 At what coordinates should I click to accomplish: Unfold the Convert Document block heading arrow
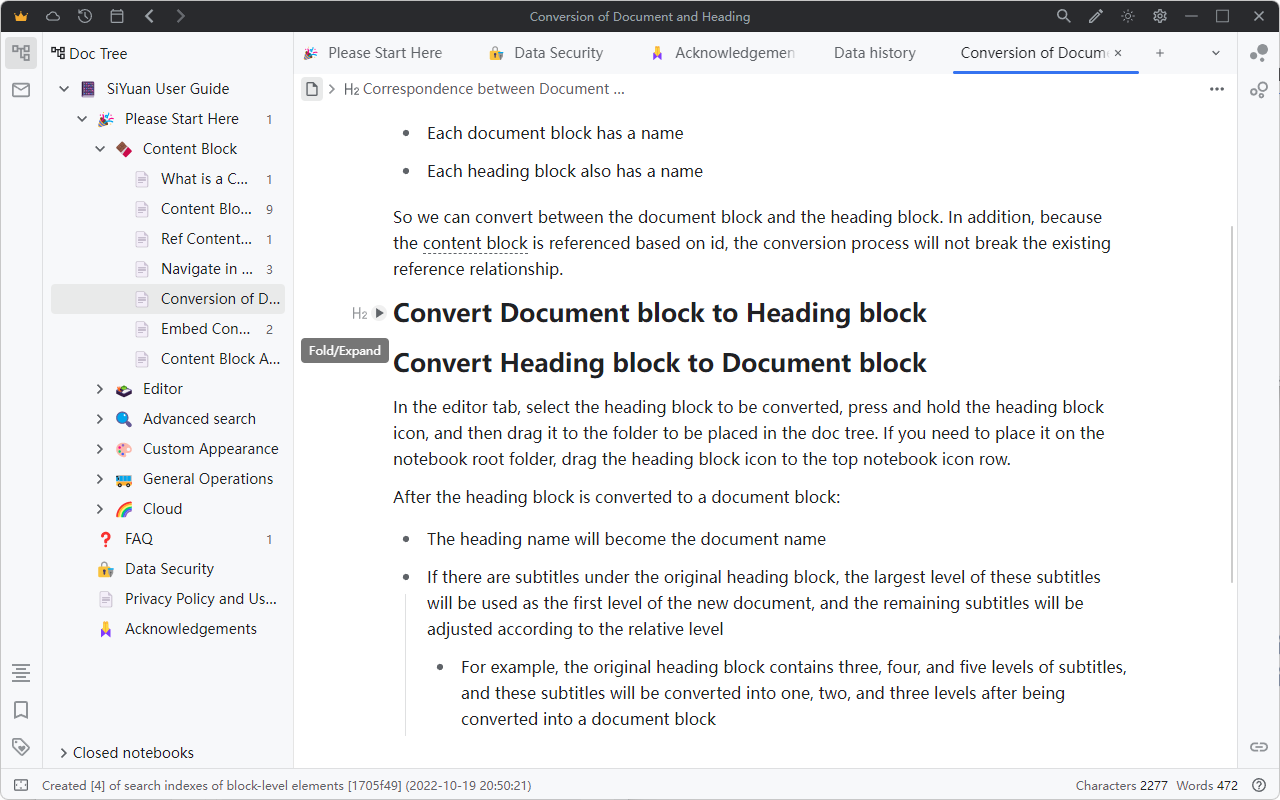(380, 313)
